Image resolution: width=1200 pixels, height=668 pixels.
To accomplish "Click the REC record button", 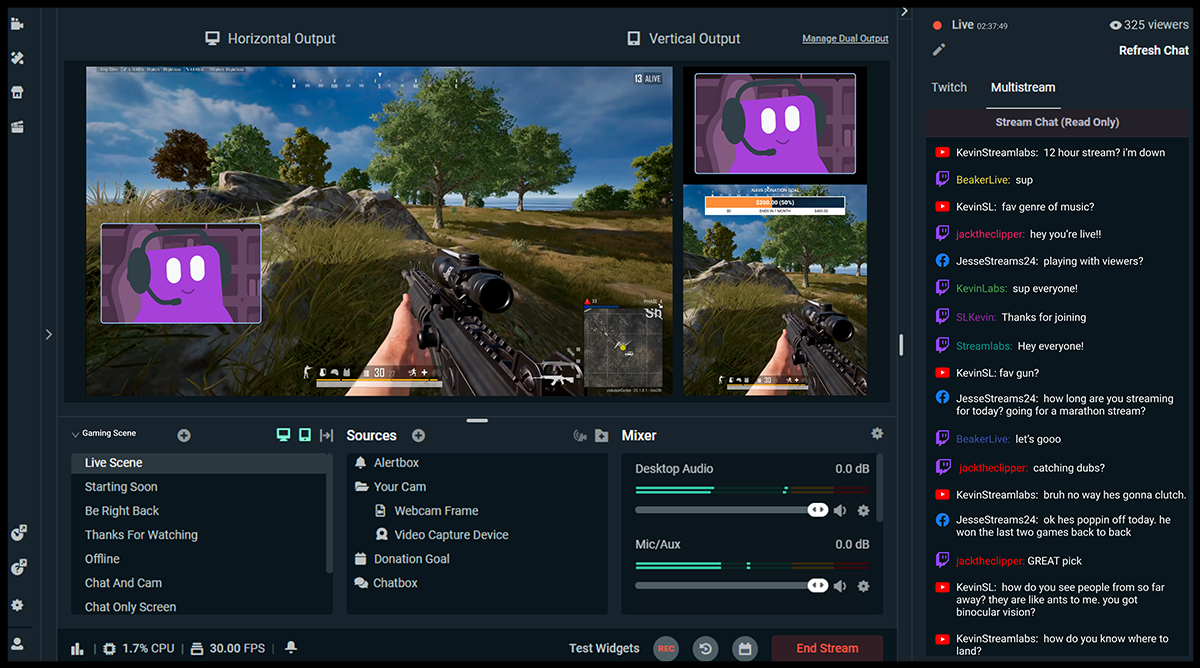I will coord(666,649).
